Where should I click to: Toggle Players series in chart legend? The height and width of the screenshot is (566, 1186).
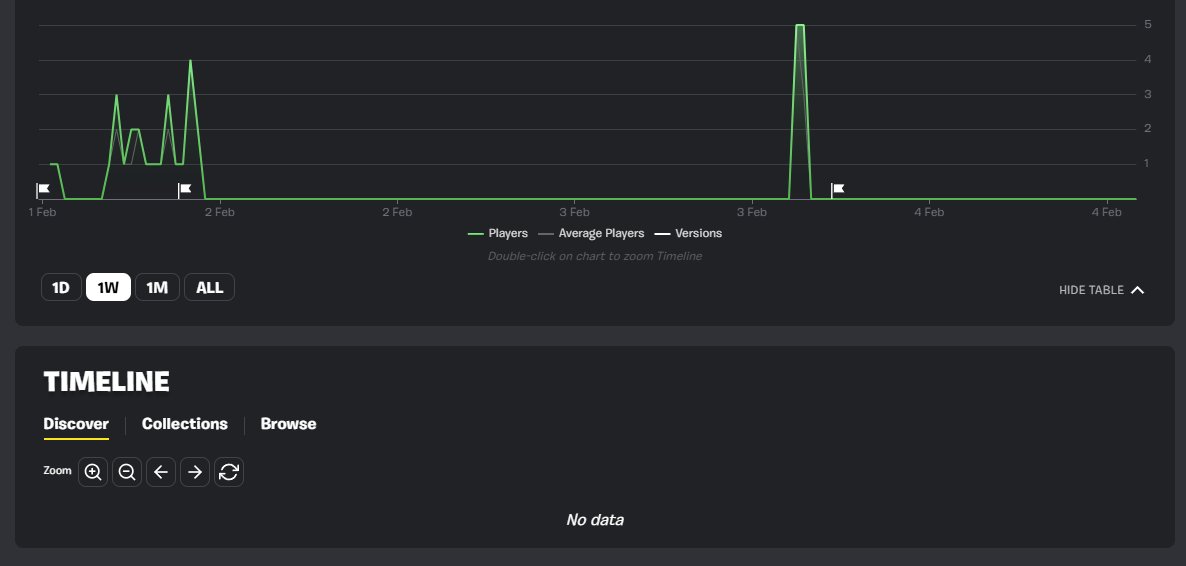[498, 234]
